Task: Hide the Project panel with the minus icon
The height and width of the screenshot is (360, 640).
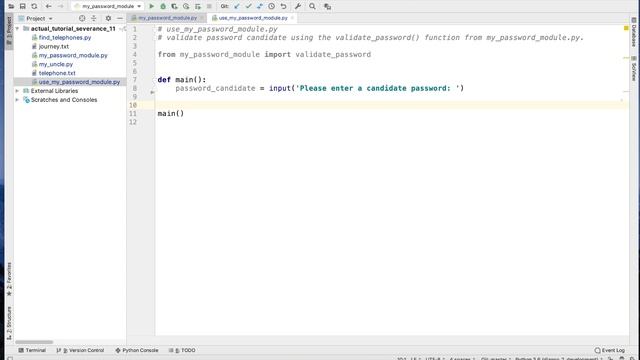Action: coord(120,18)
